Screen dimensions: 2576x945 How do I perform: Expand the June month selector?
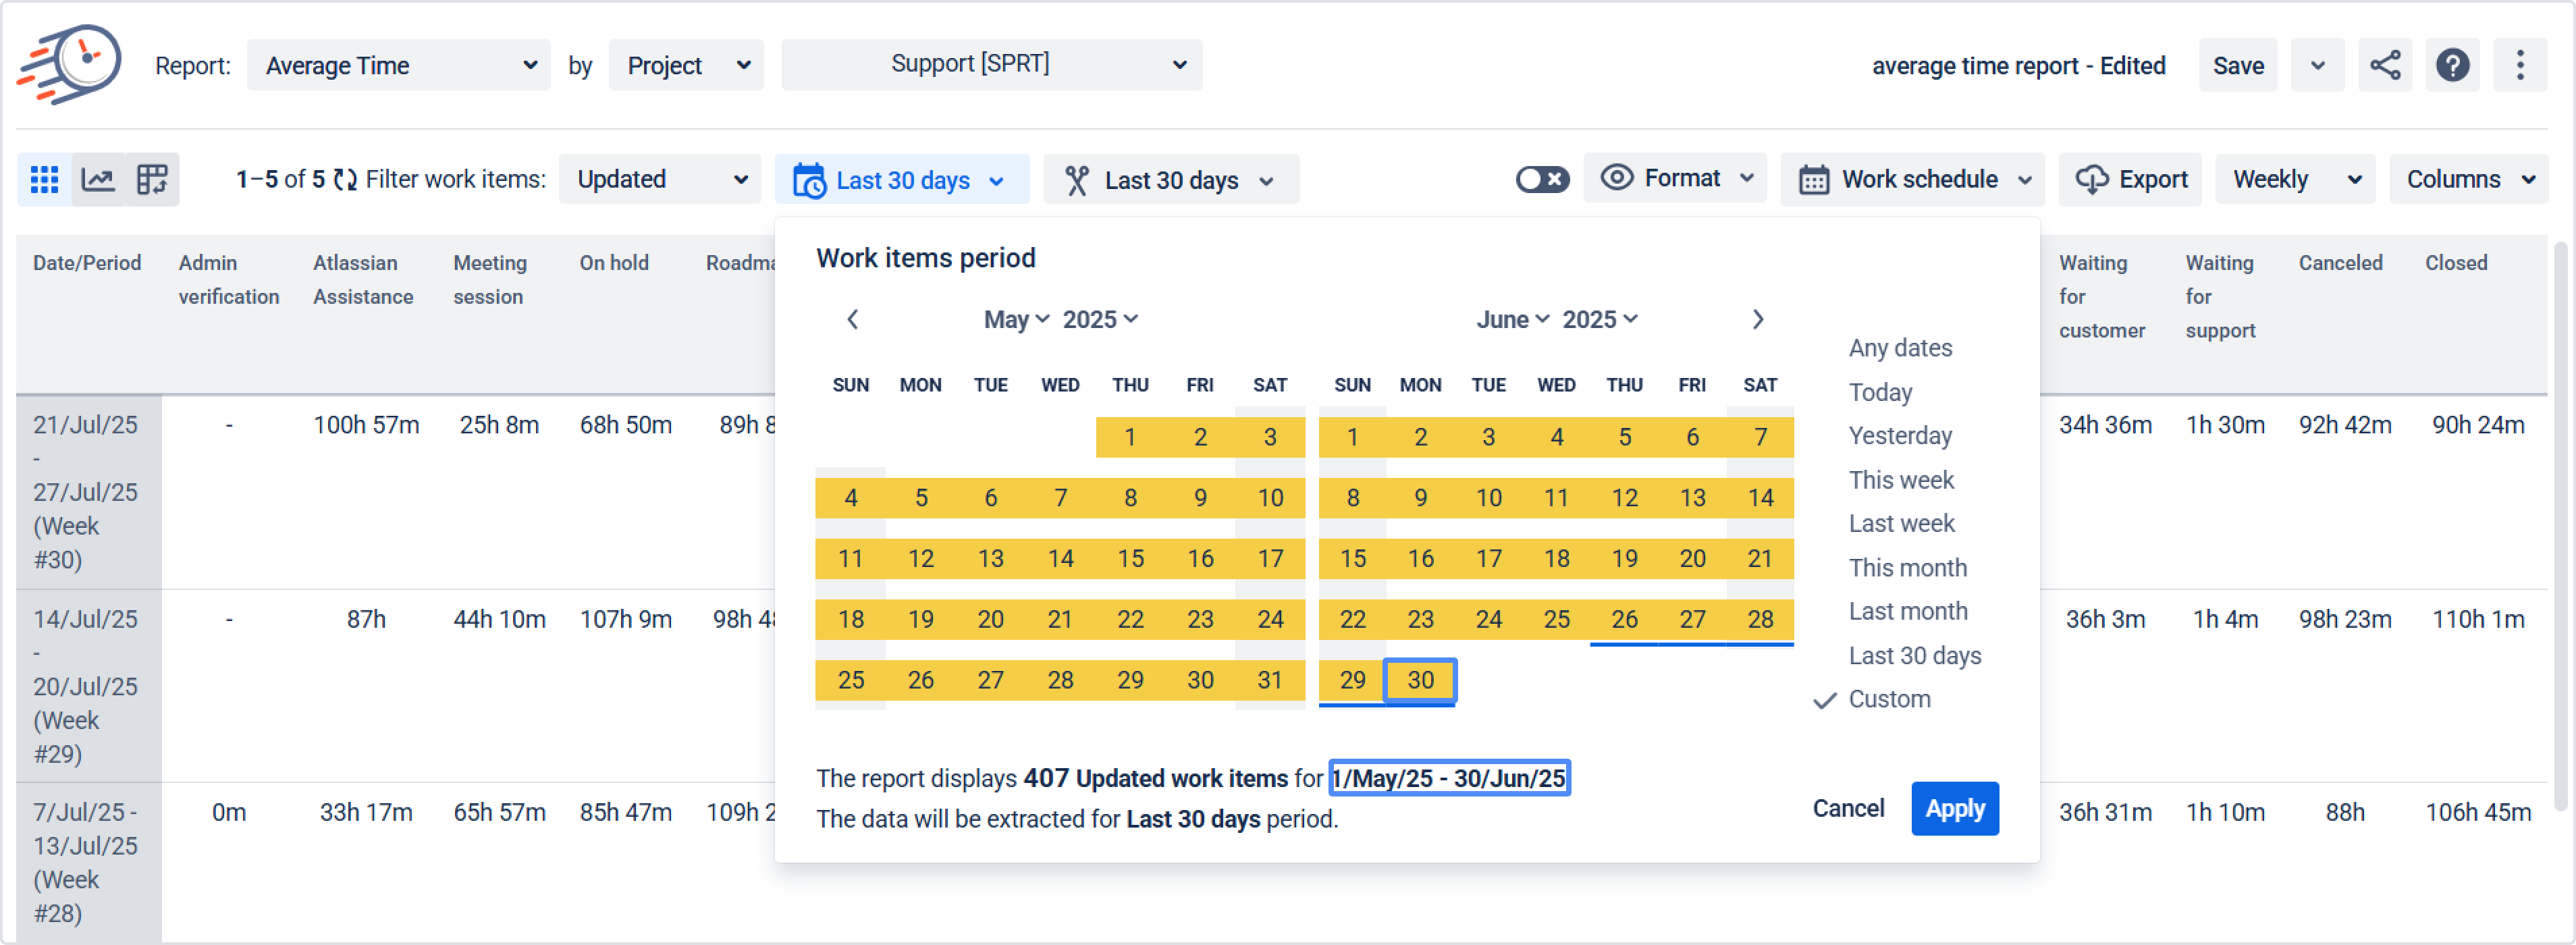1512,320
